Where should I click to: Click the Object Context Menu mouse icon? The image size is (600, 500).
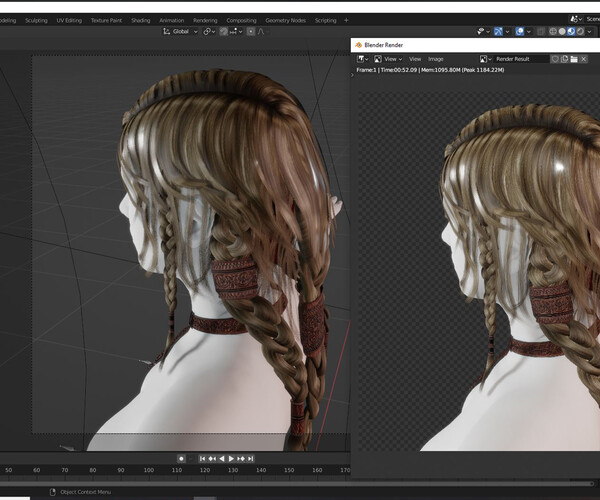(53, 492)
